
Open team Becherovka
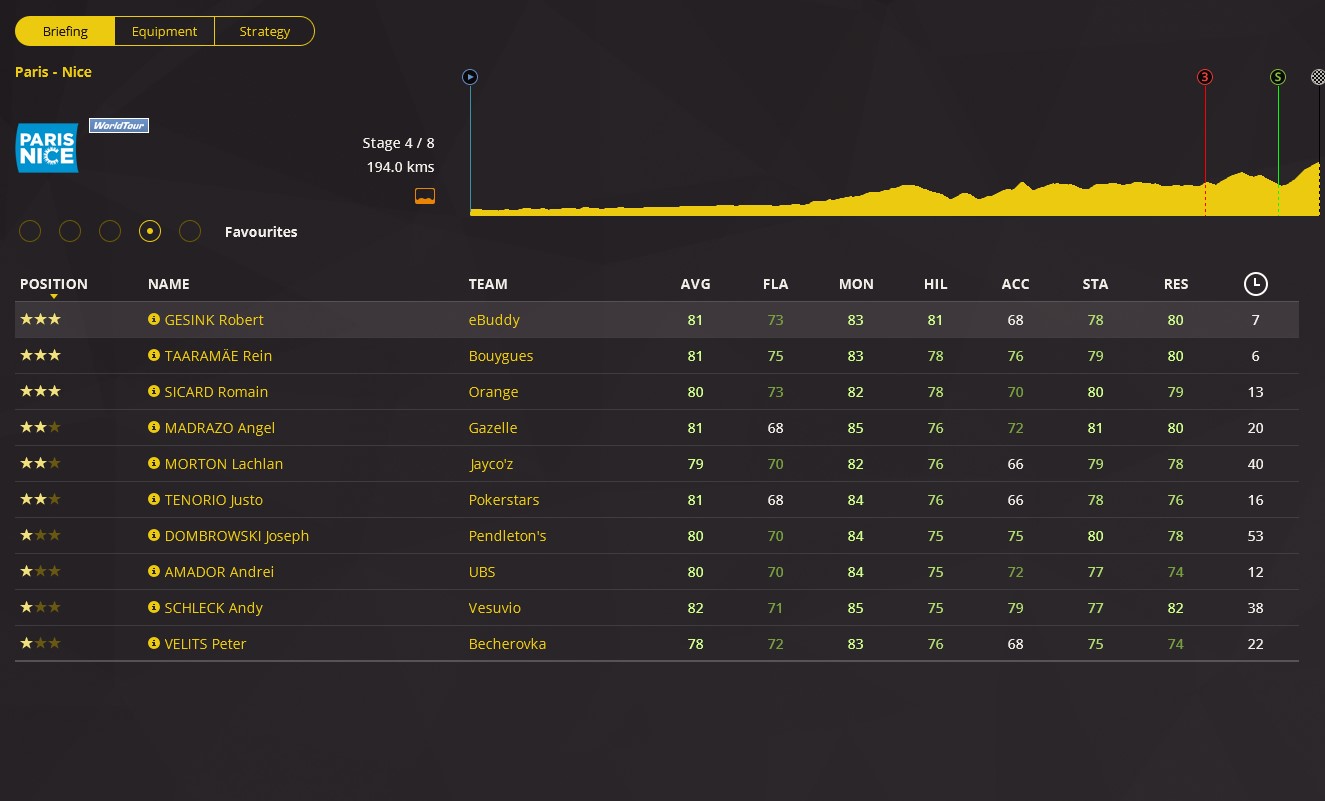tap(507, 644)
